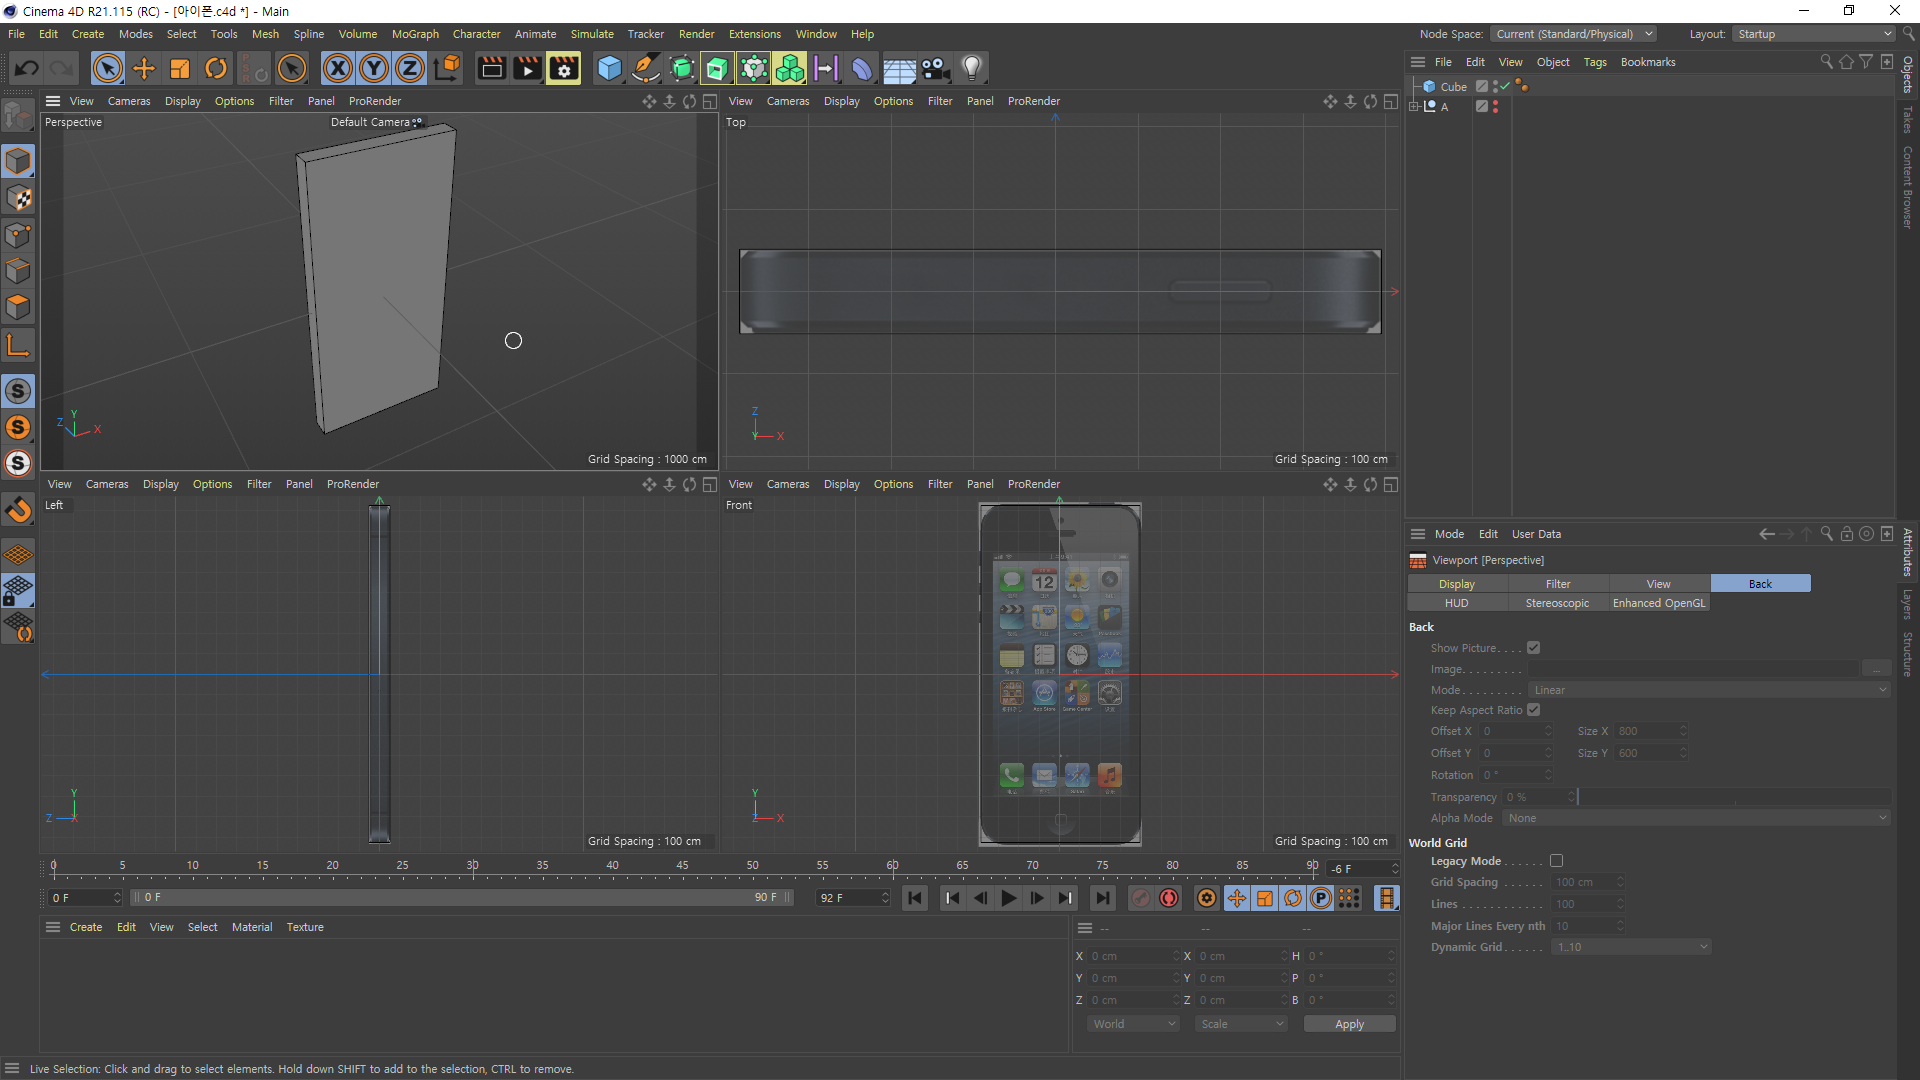Click the Transparency slider

point(1732,797)
